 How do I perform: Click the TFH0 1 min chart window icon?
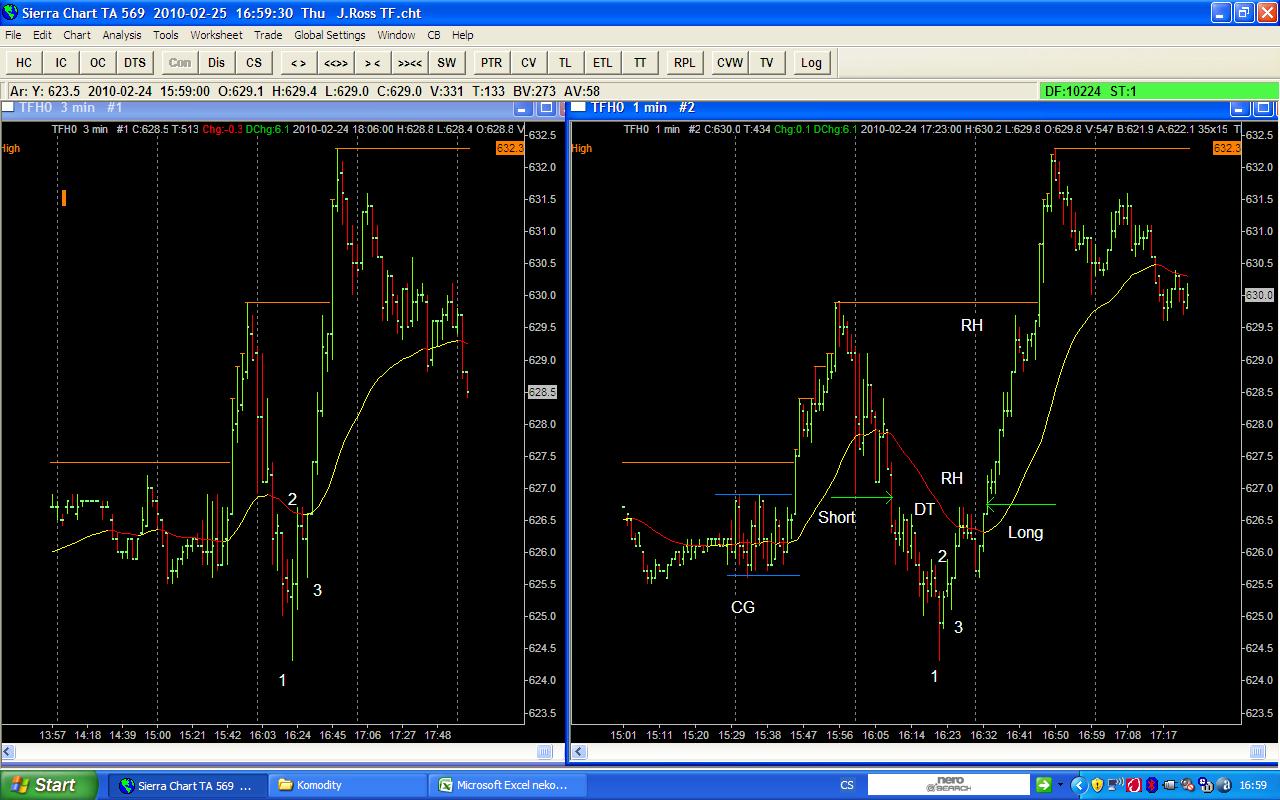point(580,107)
